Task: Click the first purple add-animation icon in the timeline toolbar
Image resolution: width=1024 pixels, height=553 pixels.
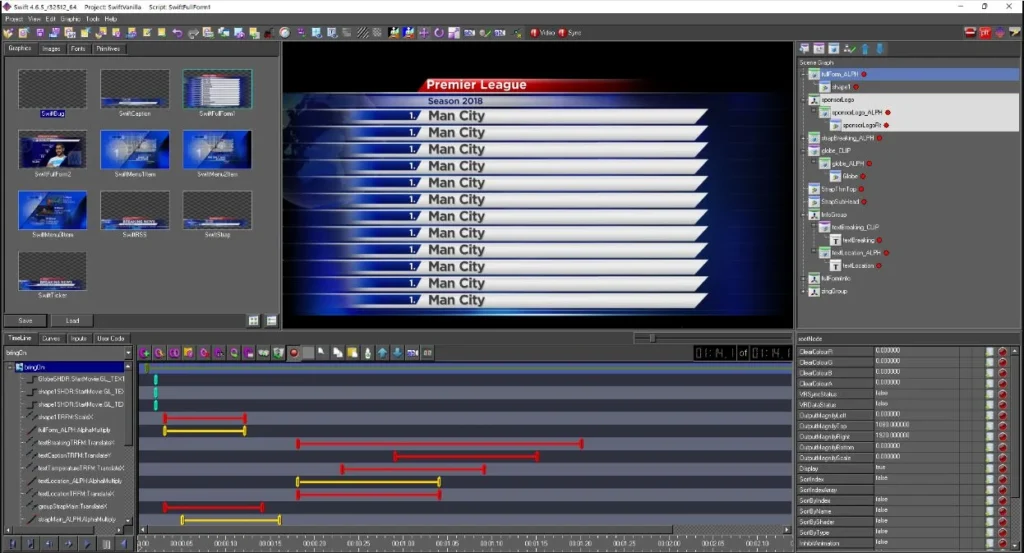Action: 144,353
